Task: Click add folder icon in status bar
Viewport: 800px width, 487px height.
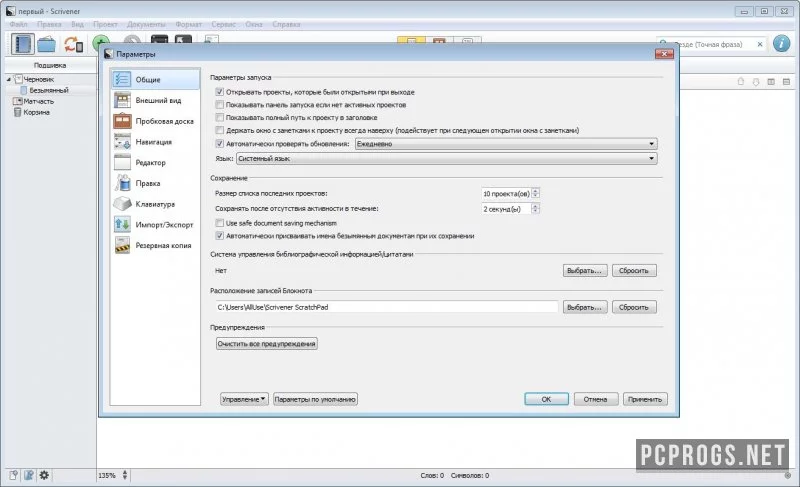Action: tap(29, 475)
